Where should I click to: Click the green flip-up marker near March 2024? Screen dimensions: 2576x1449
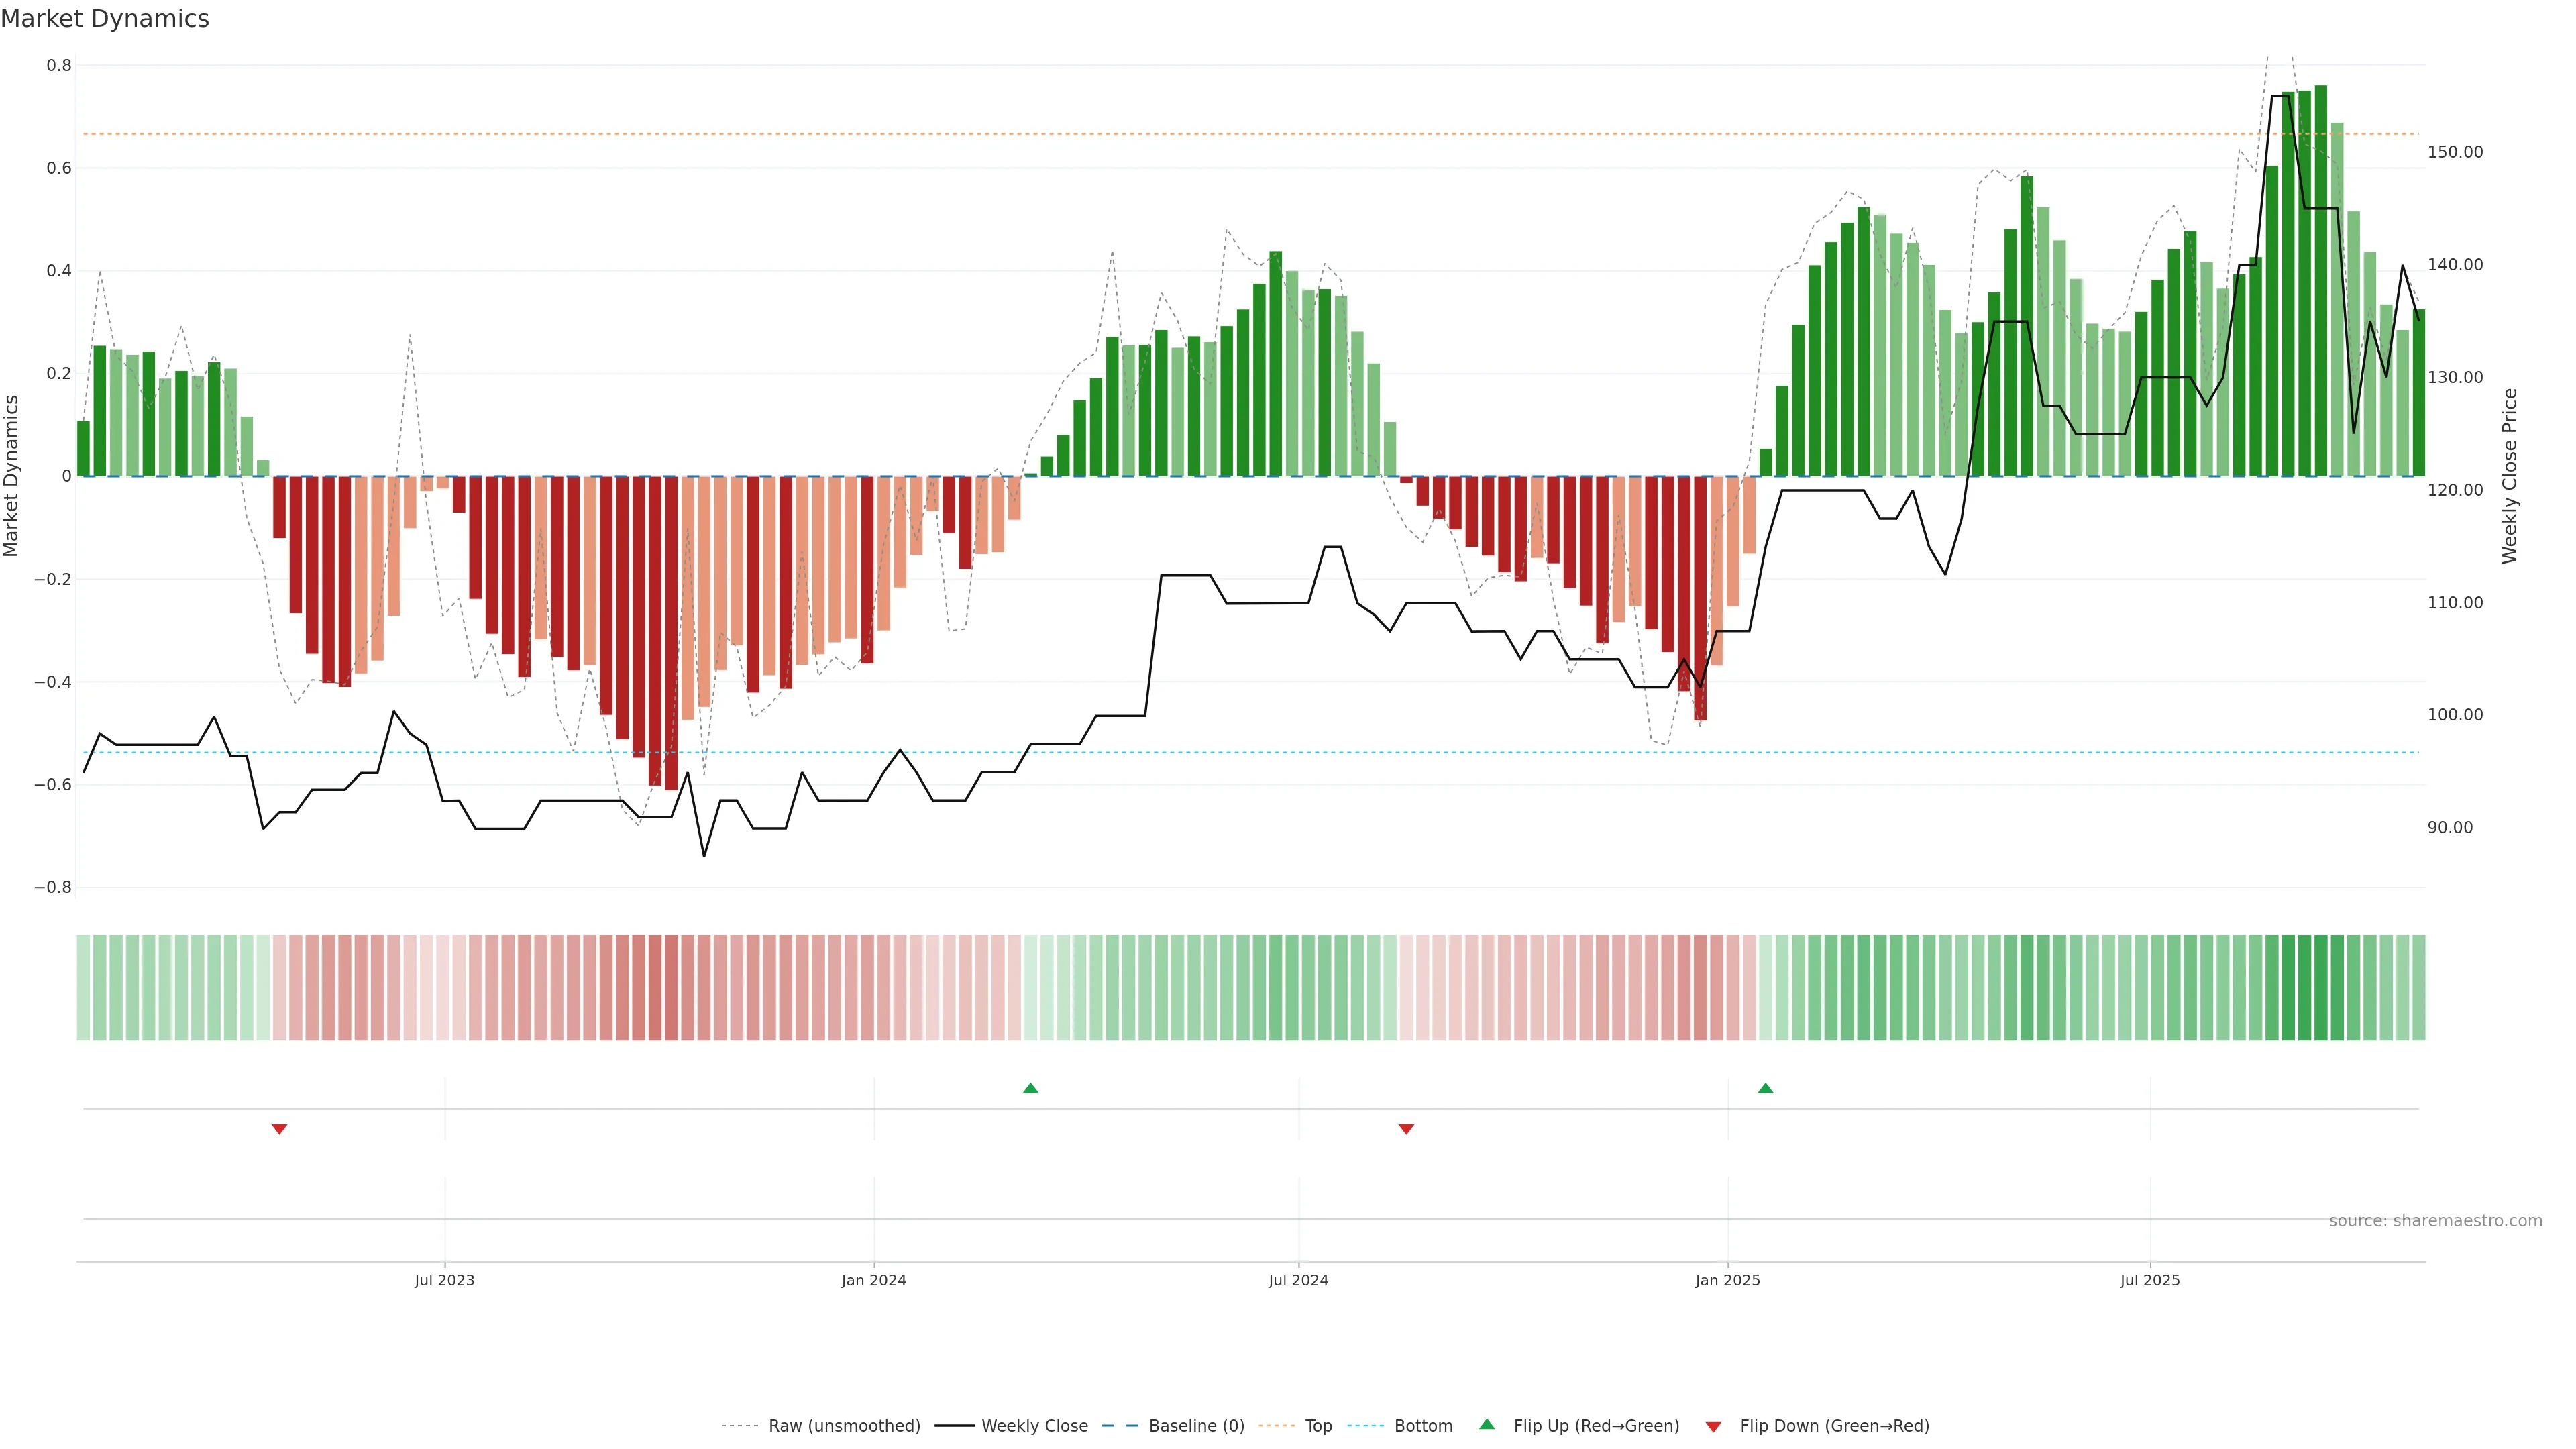click(1031, 1088)
